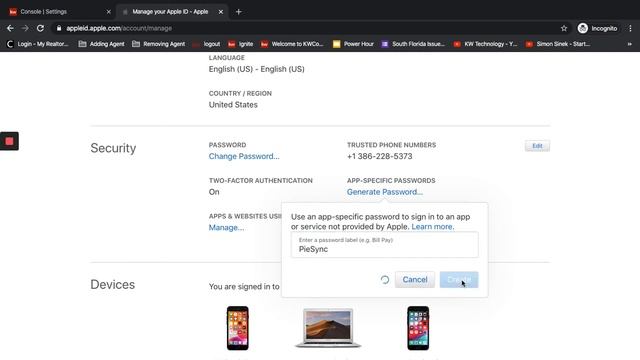The width and height of the screenshot is (640, 360).
Task: Cancel the app-specific password dialog
Action: pos(415,280)
